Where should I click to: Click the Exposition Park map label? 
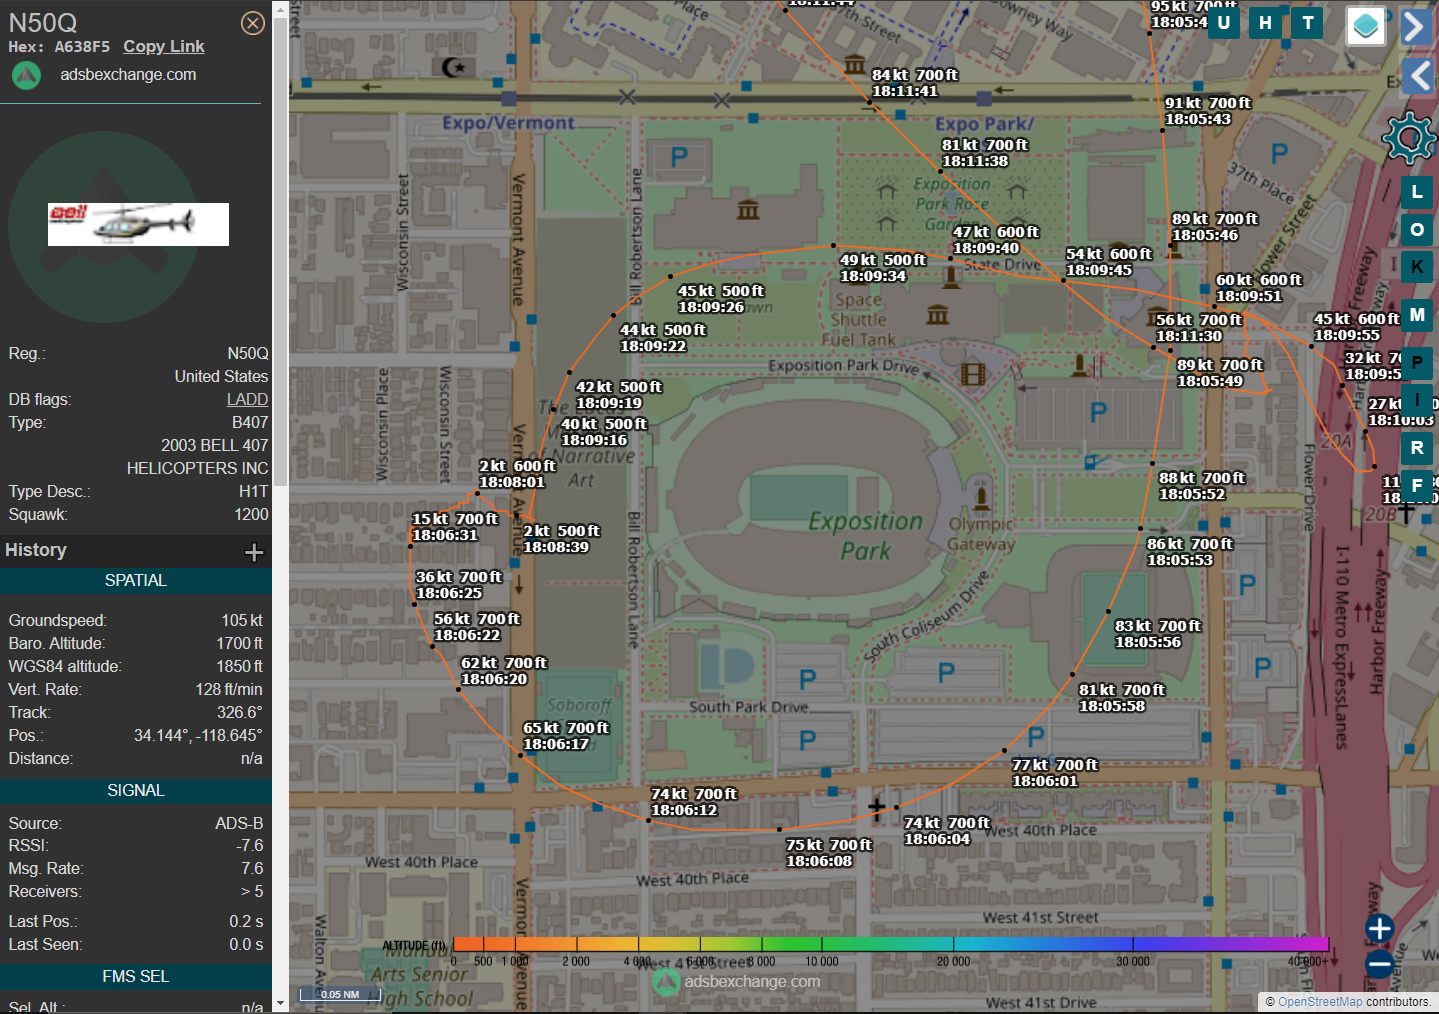point(866,536)
